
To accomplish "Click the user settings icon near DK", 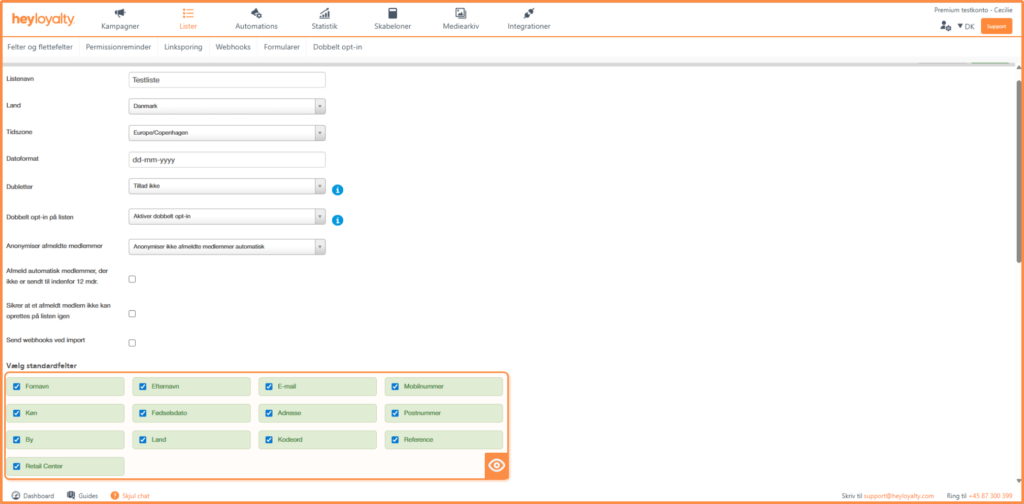I will point(945,26).
